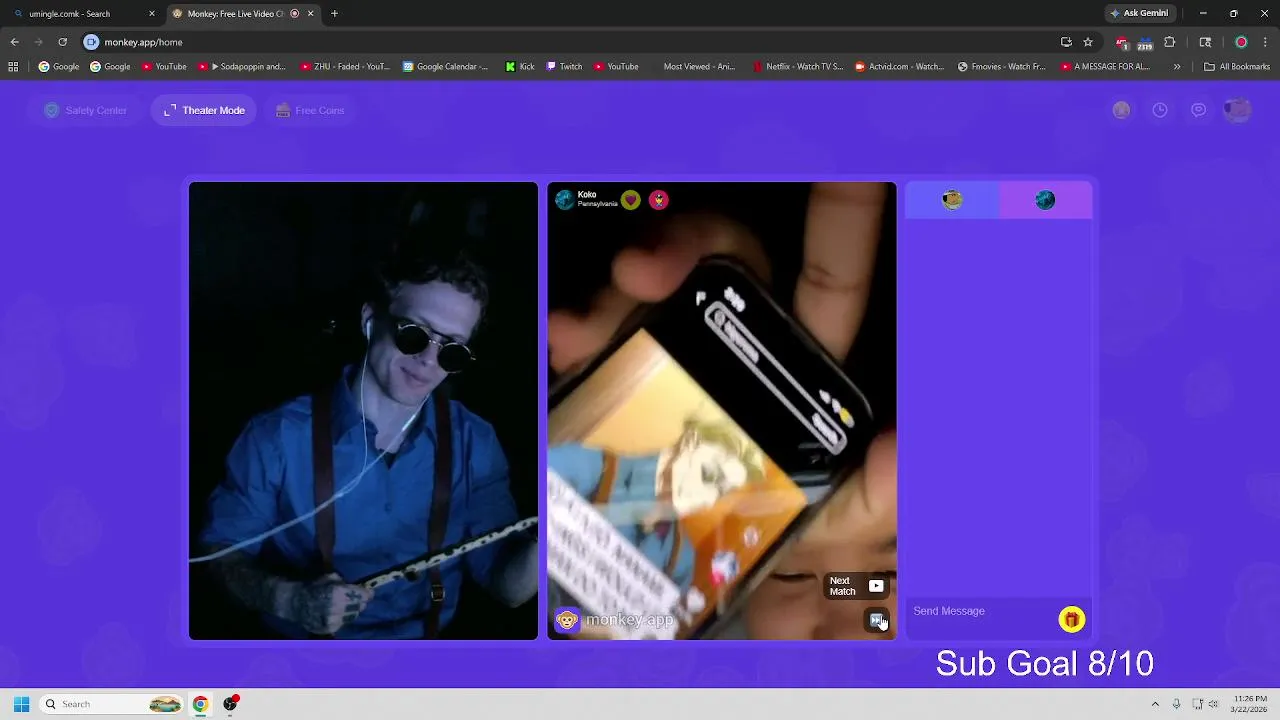
Task: Close the umingle.comk Search tab
Action: [x=152, y=14]
